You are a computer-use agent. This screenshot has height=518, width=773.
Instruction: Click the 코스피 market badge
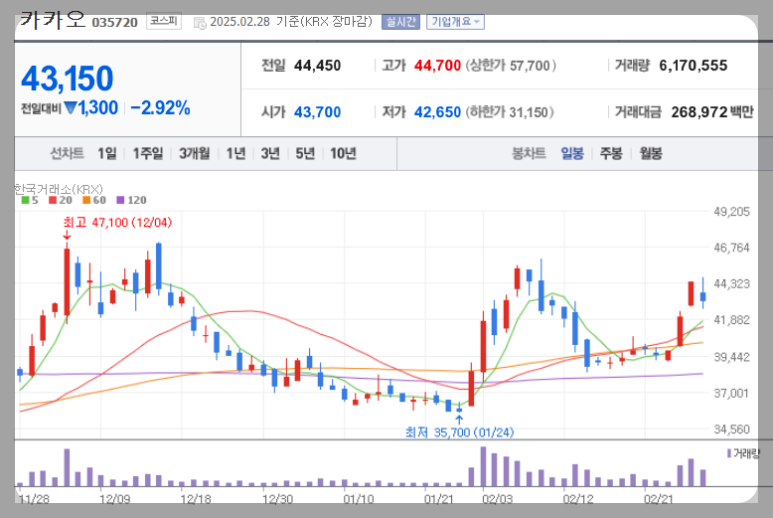[164, 21]
